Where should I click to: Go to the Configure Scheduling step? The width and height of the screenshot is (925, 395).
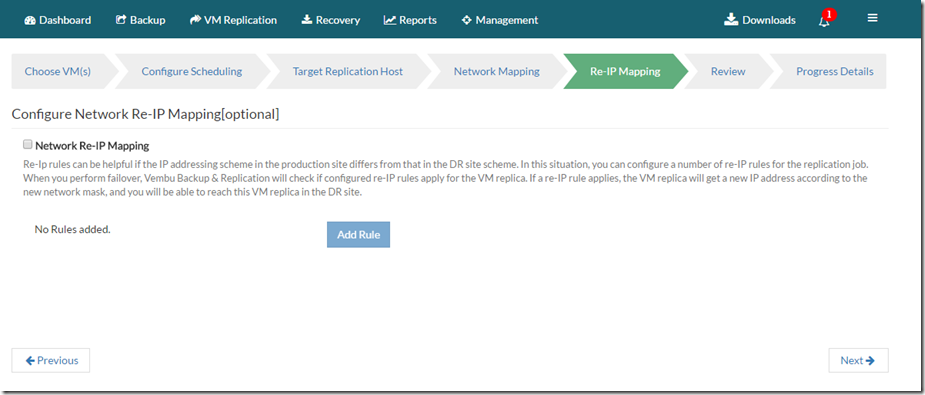192,71
